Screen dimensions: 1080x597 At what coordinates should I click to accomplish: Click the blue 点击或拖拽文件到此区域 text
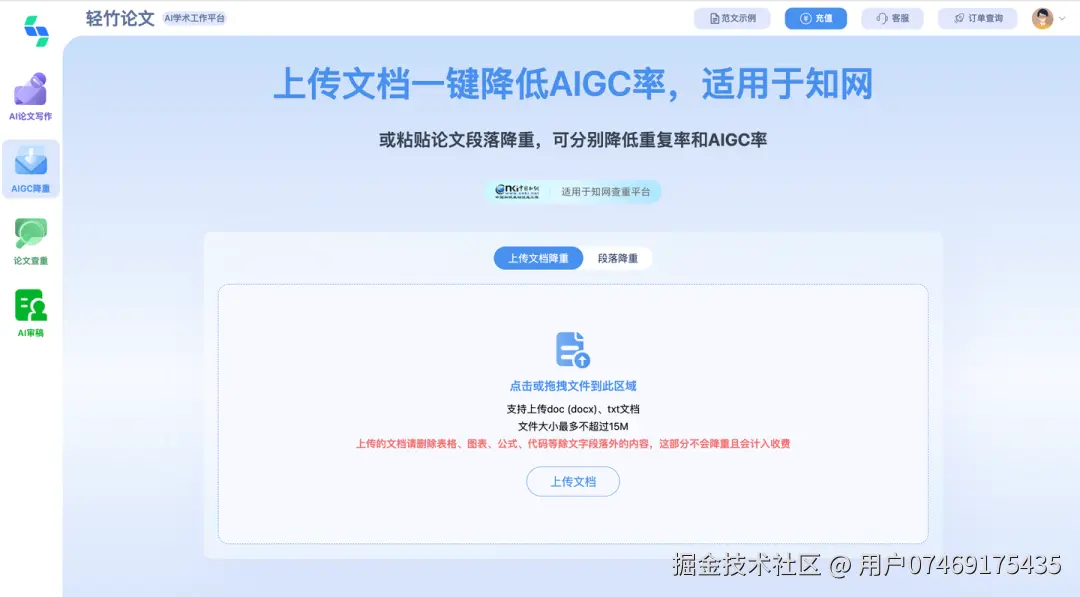pyautogui.click(x=572, y=385)
